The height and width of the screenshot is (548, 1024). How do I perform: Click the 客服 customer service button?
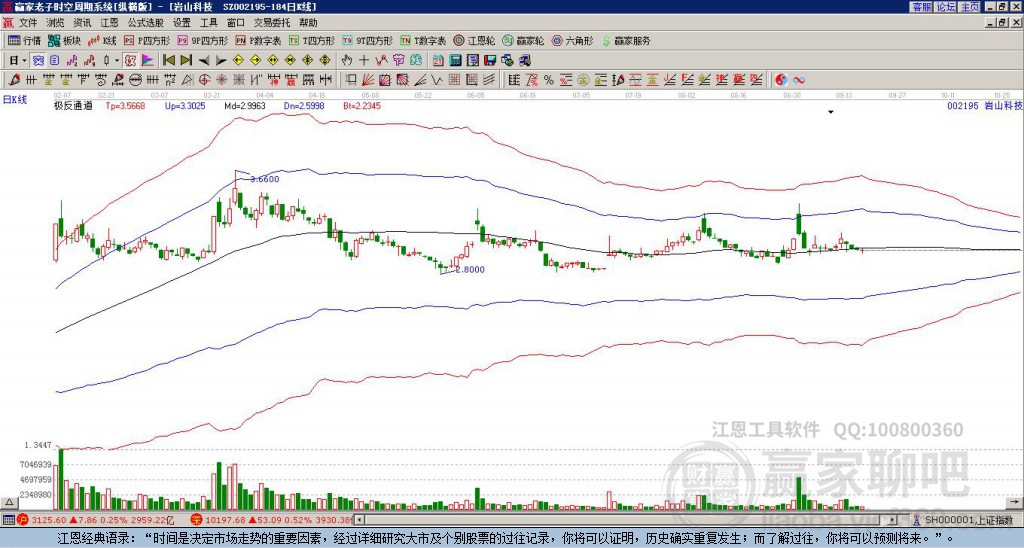[x=922, y=7]
